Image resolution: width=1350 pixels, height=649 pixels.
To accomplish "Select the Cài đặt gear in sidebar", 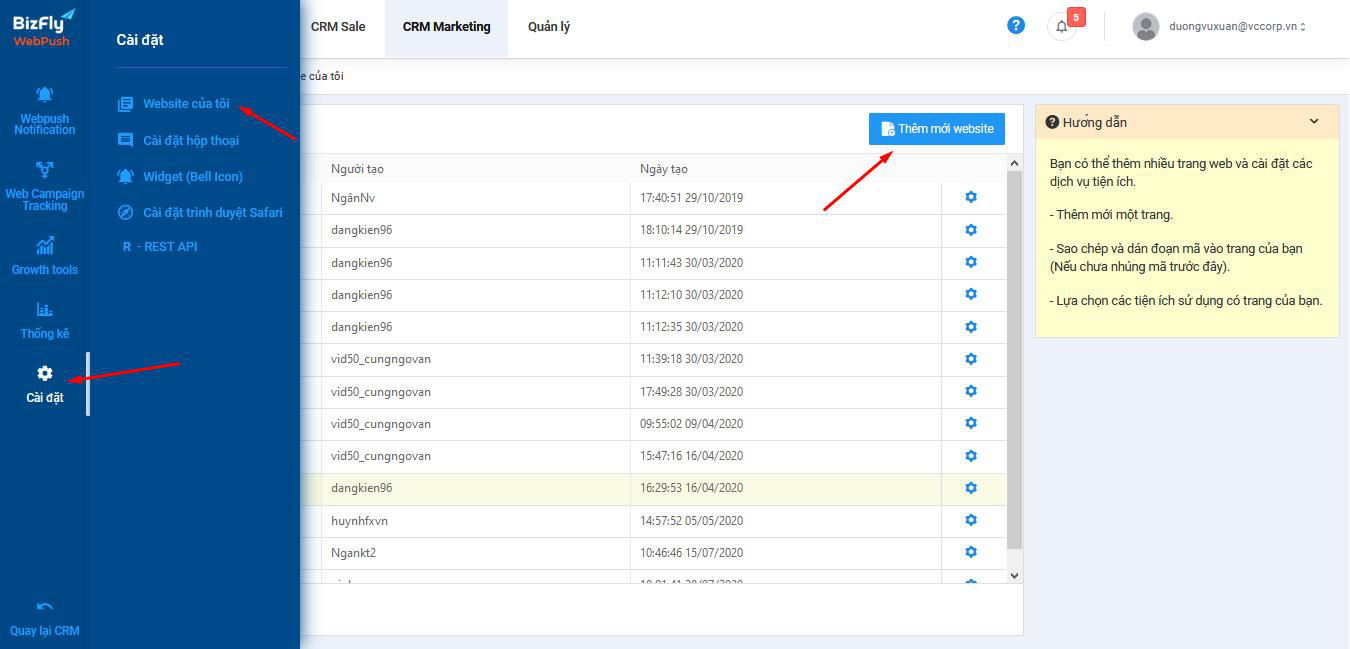I will click(x=44, y=384).
